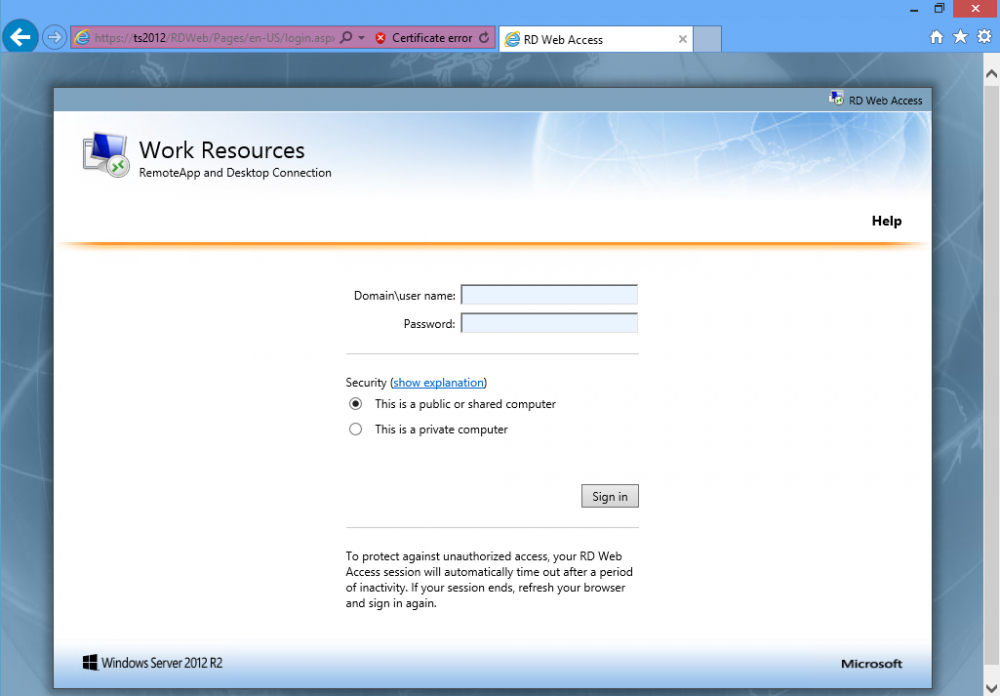Click the Windows Server 2012 R2 logo
Screen dimensions: 1000x696
(152, 663)
